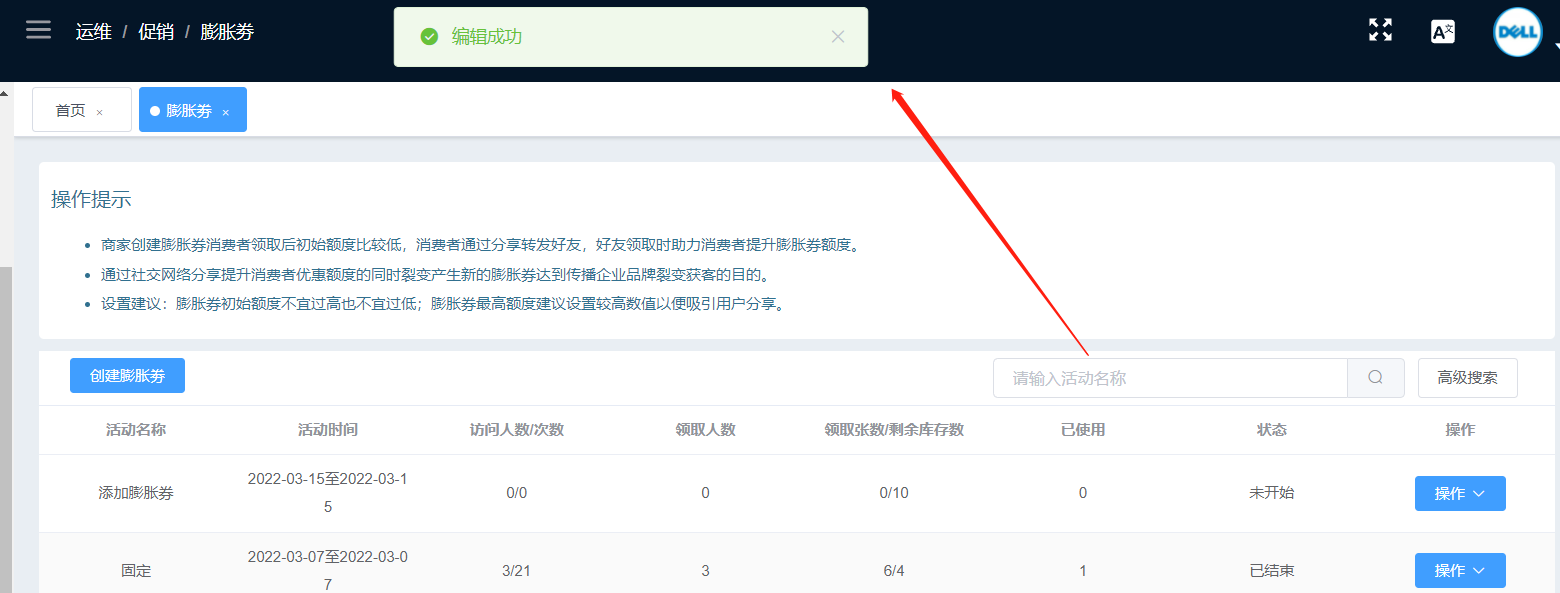Select the 固定 activity name cell

pyautogui.click(x=136, y=571)
